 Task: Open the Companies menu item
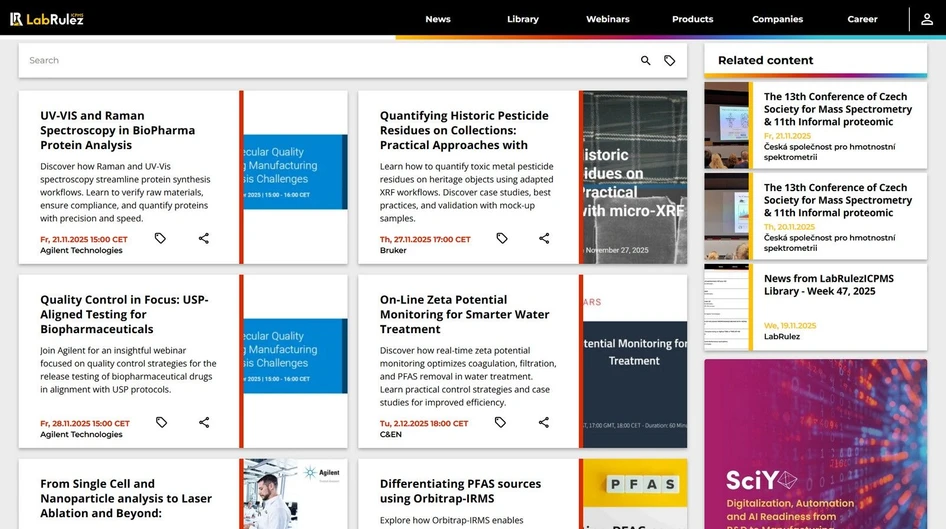click(777, 19)
